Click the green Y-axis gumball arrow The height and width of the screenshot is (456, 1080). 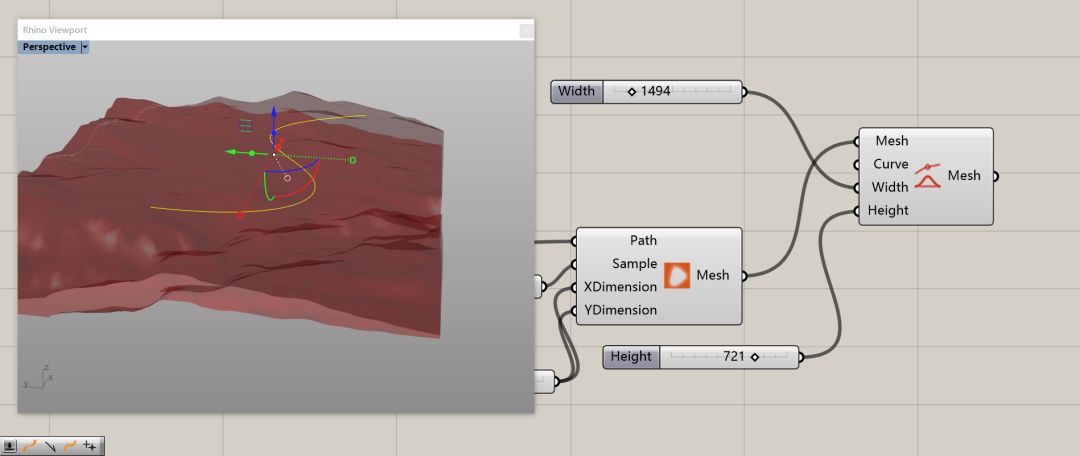[x=230, y=152]
